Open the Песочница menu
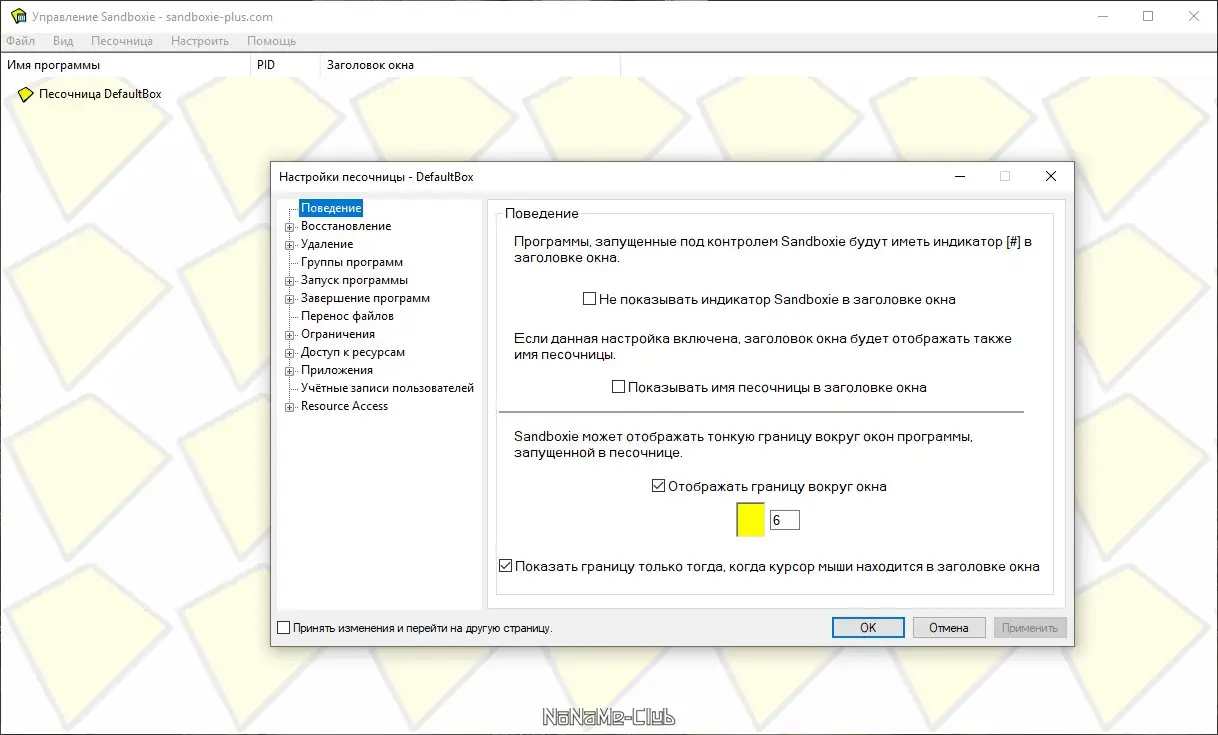1218x735 pixels. [122, 41]
